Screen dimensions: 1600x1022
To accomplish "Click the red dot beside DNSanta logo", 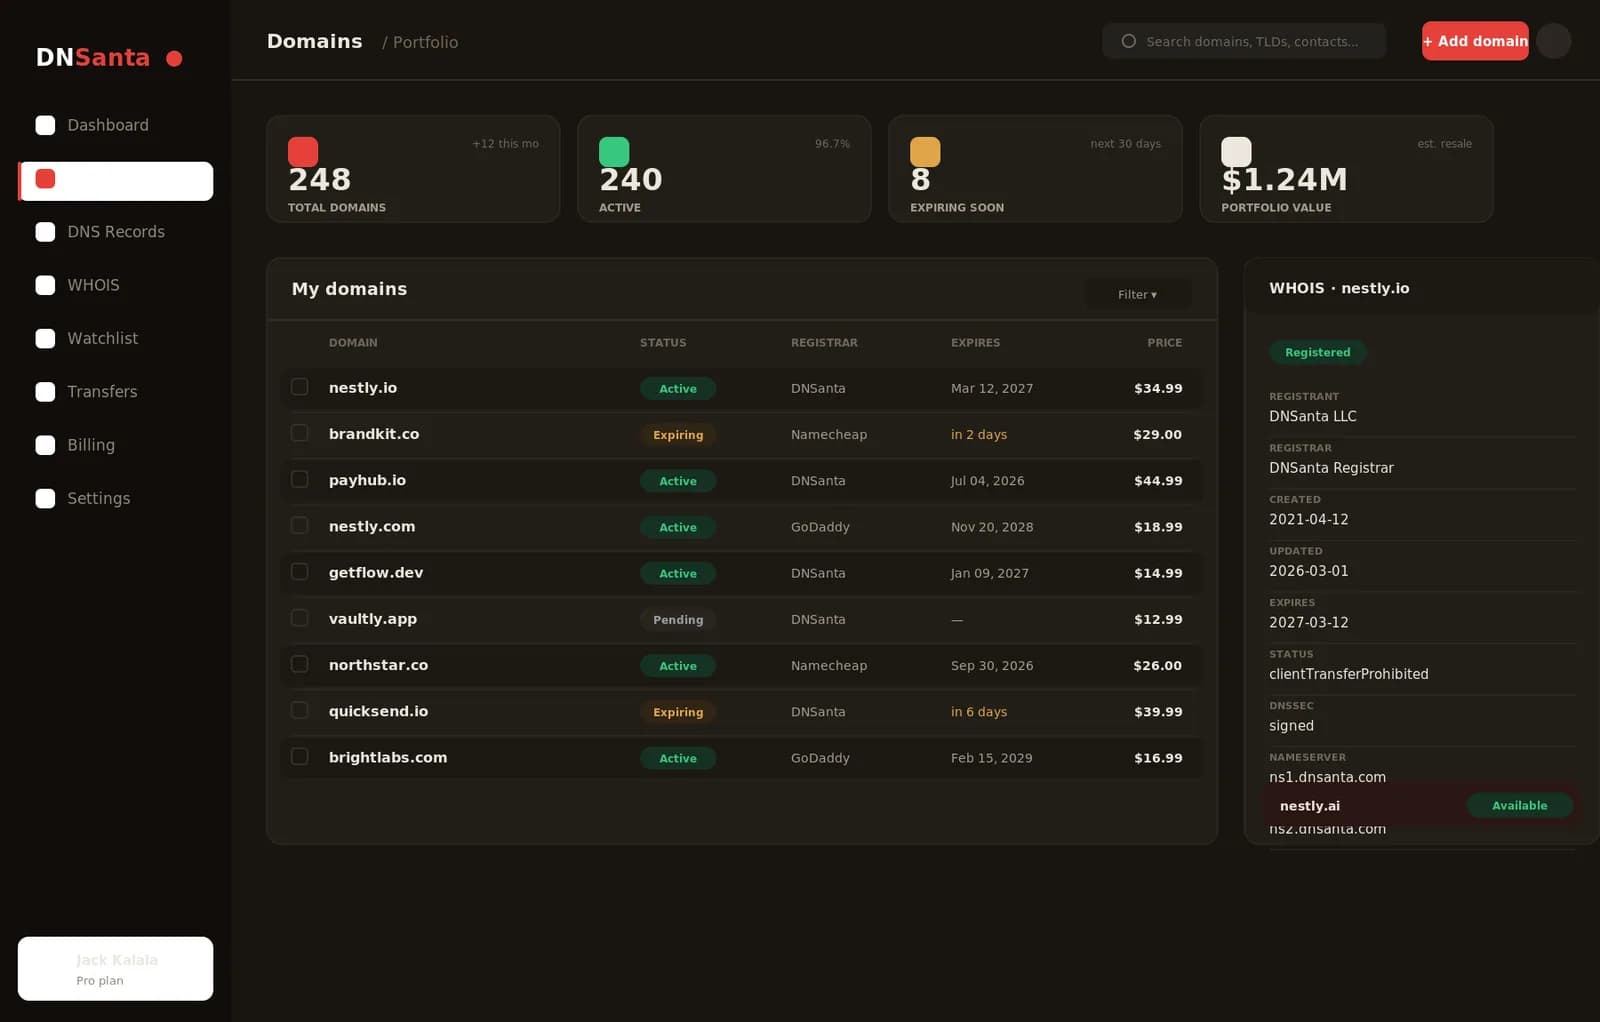I will (174, 58).
